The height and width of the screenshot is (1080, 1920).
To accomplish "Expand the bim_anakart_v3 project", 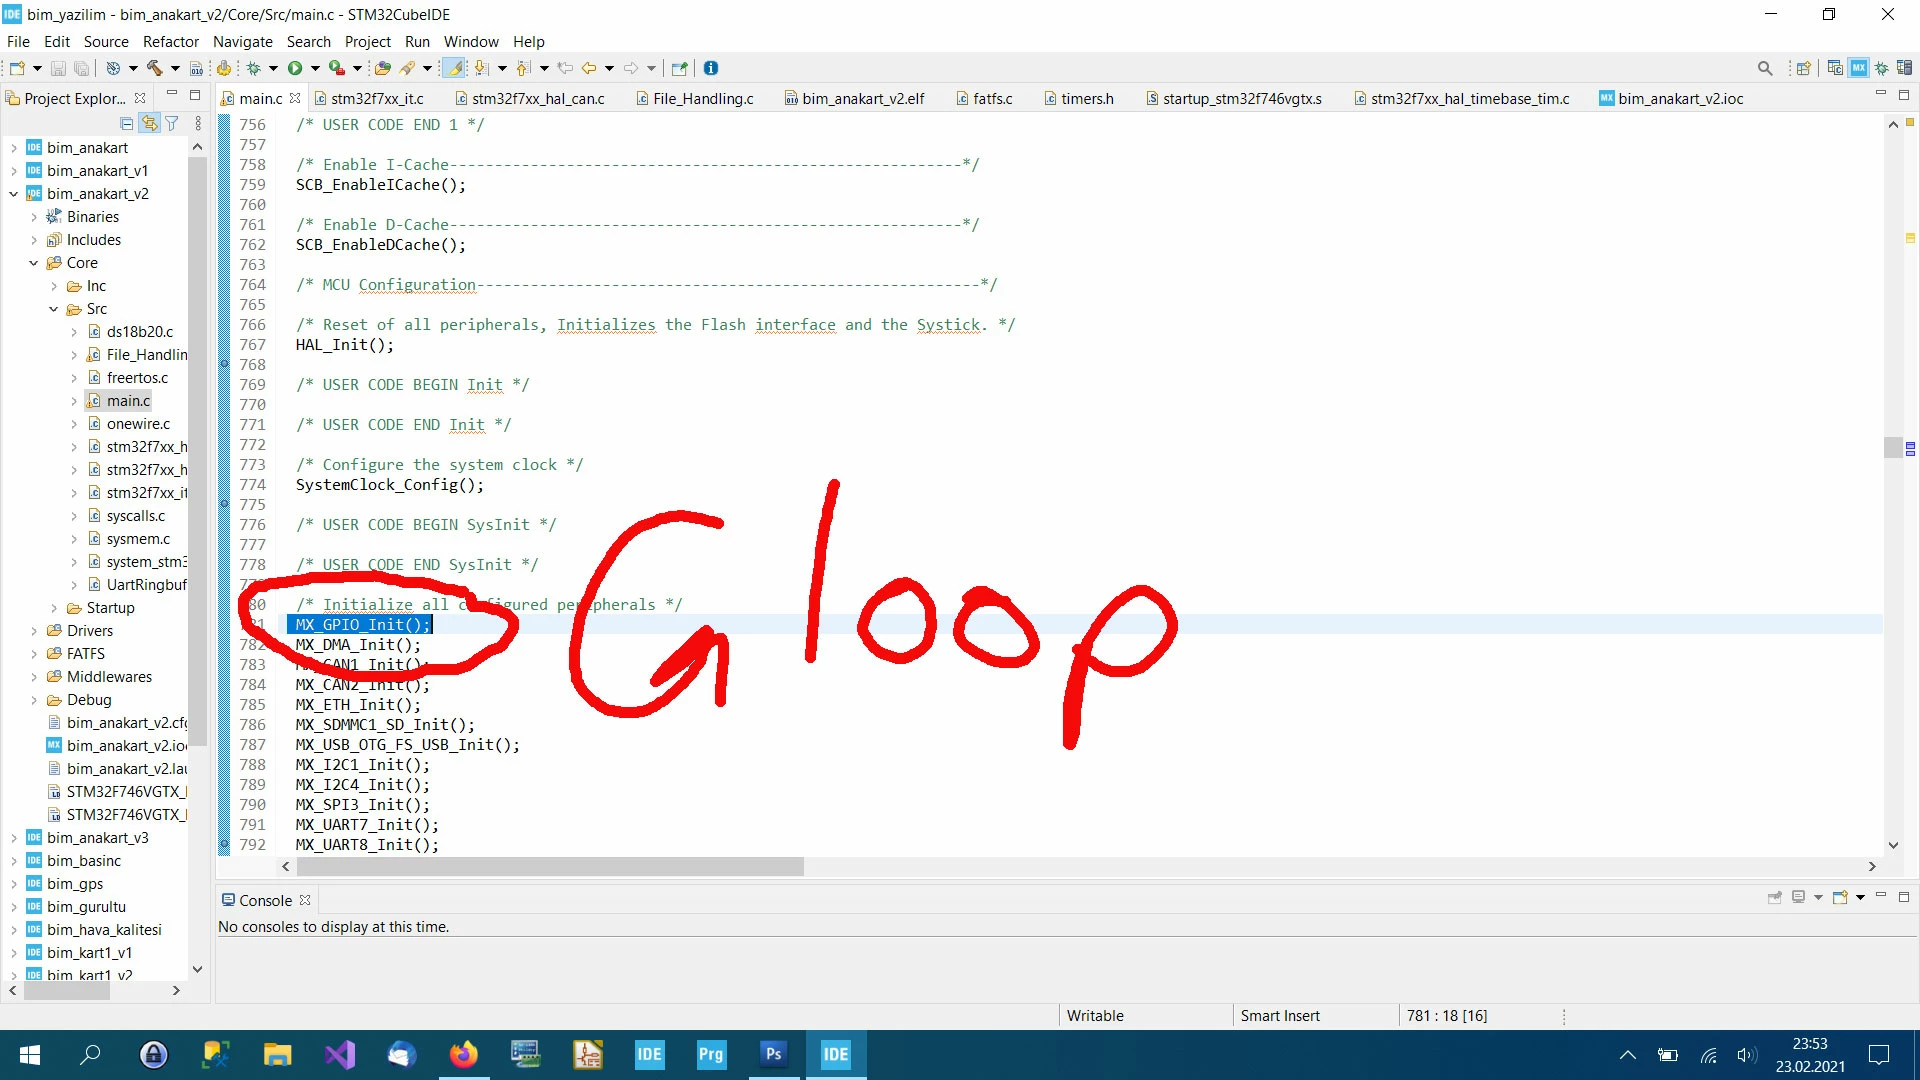I will point(14,838).
